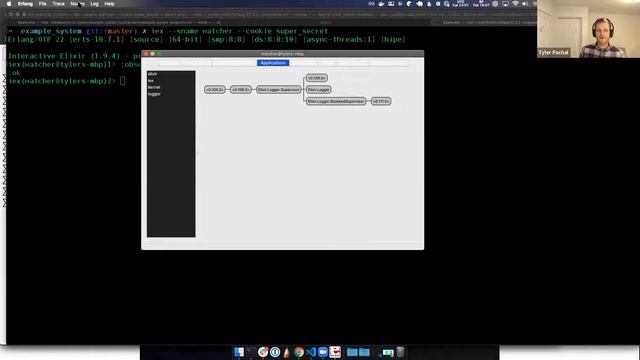Click the topmost pid node above Elixir.Logger
The width and height of the screenshot is (640, 360).
click(x=317, y=78)
